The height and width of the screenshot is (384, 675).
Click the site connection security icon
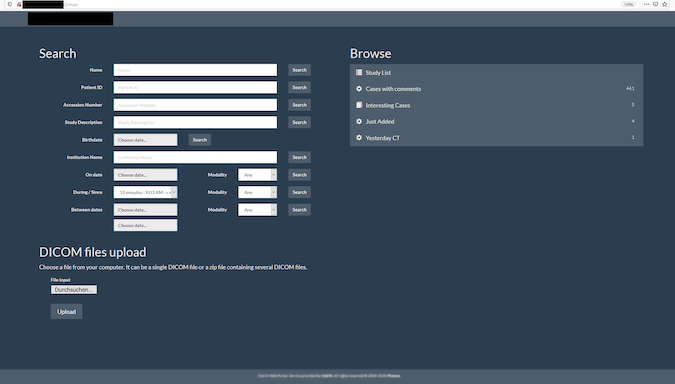pyautogui.click(x=19, y=4)
